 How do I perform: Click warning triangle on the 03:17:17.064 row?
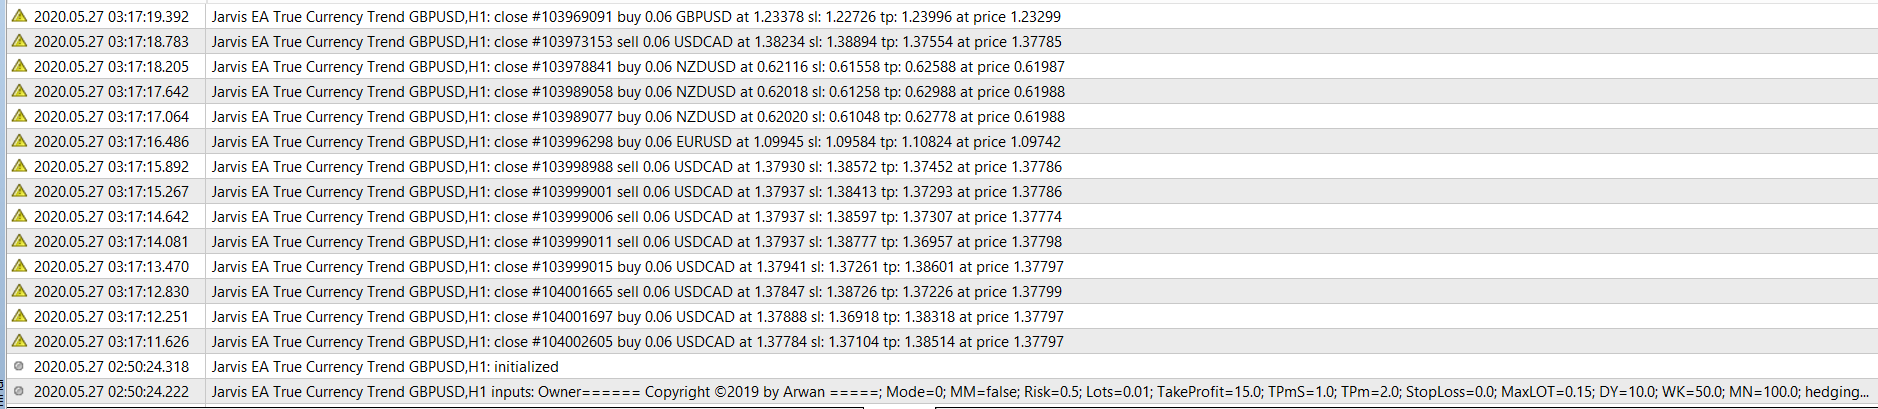pyautogui.click(x=19, y=116)
